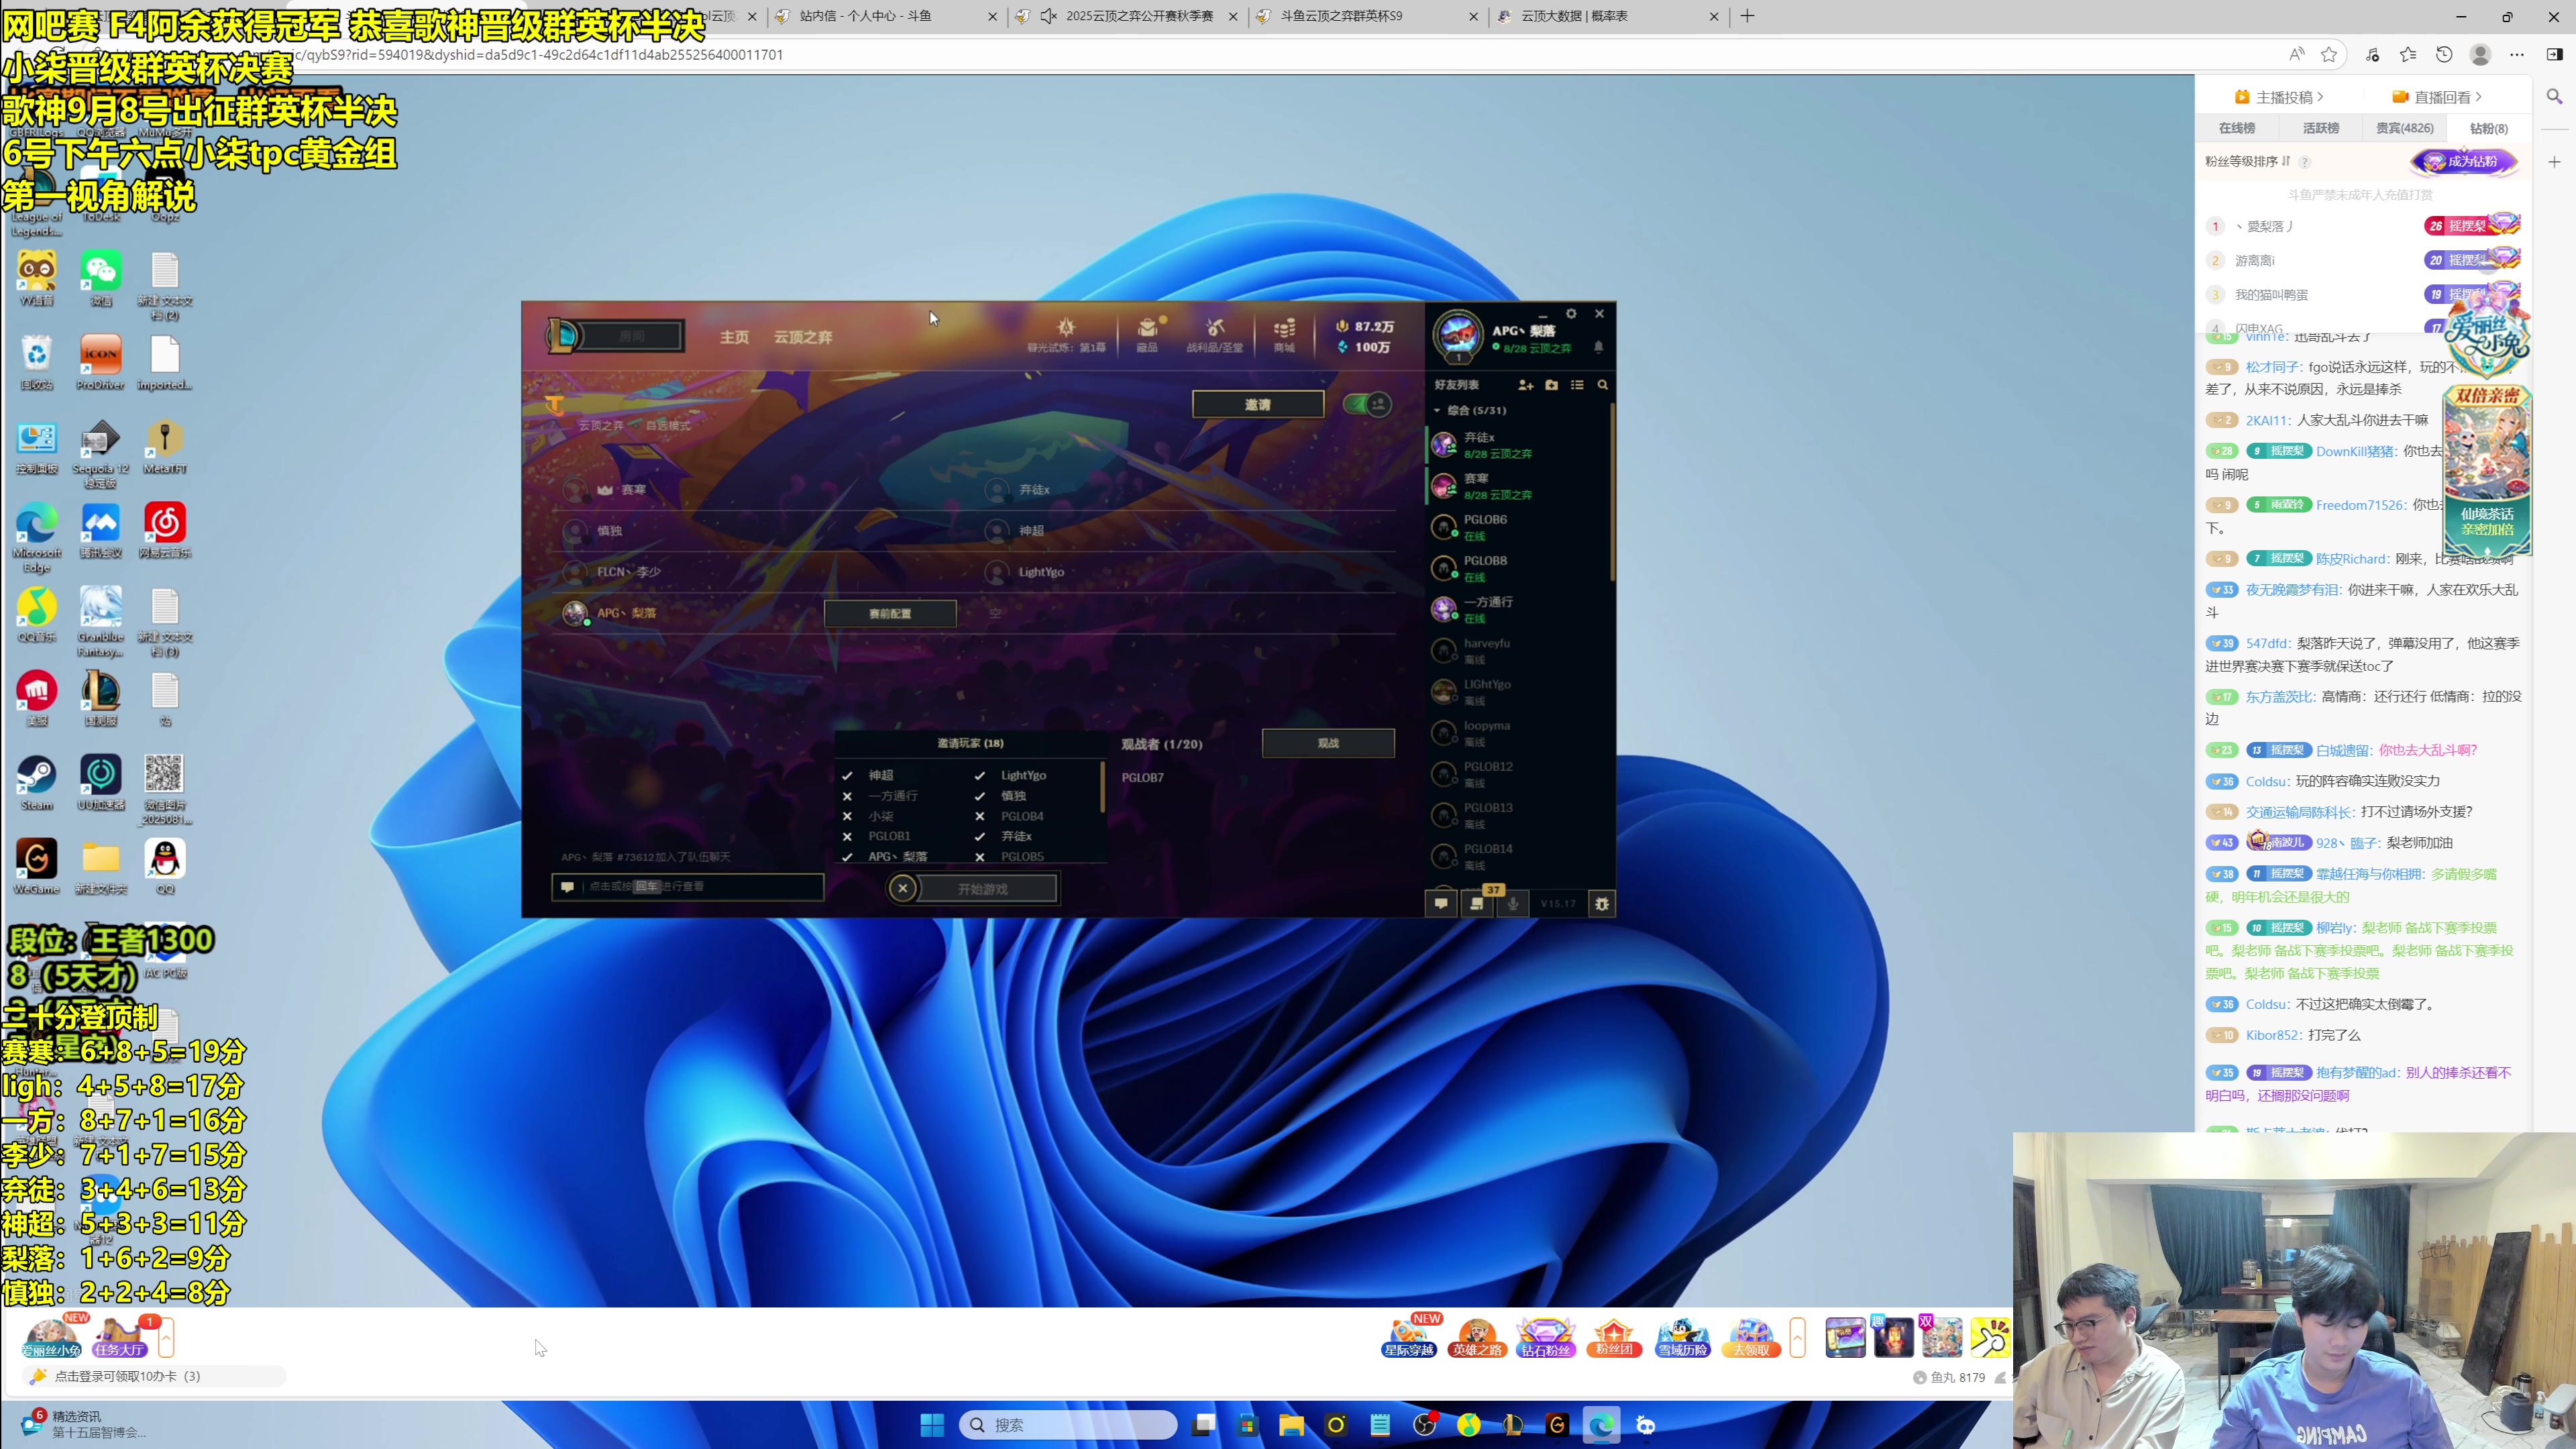The width and height of the screenshot is (2576, 1449).
Task: Open the chat bubble icon at friends panel bottom
Action: coord(1441,903)
